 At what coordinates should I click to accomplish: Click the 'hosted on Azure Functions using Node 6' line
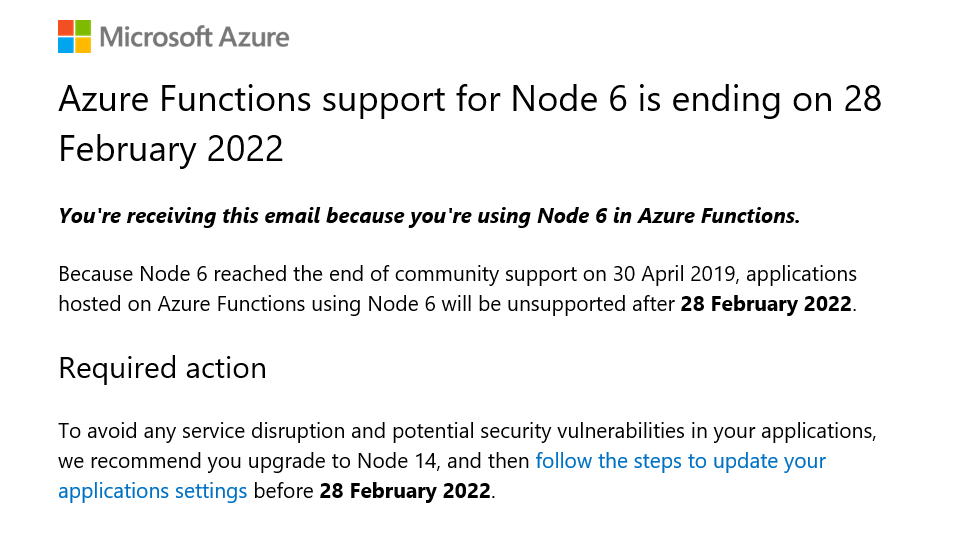(x=247, y=304)
